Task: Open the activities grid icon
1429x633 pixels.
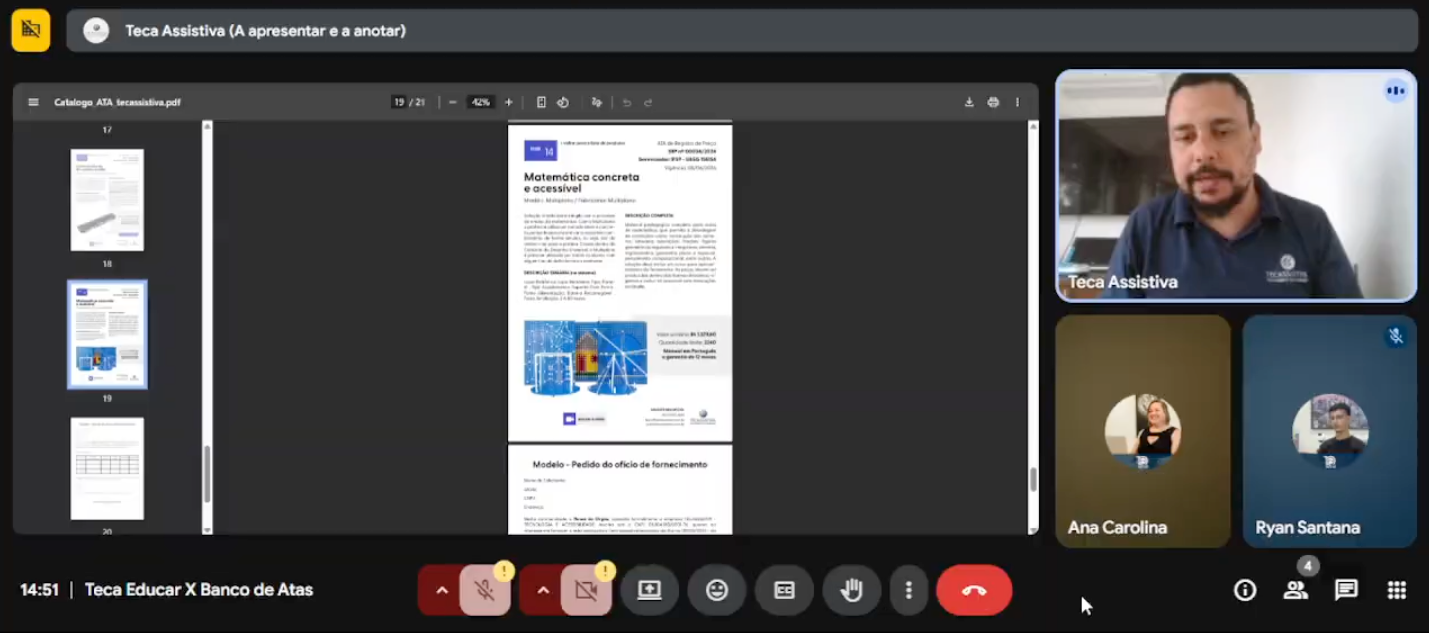Action: 1397,590
